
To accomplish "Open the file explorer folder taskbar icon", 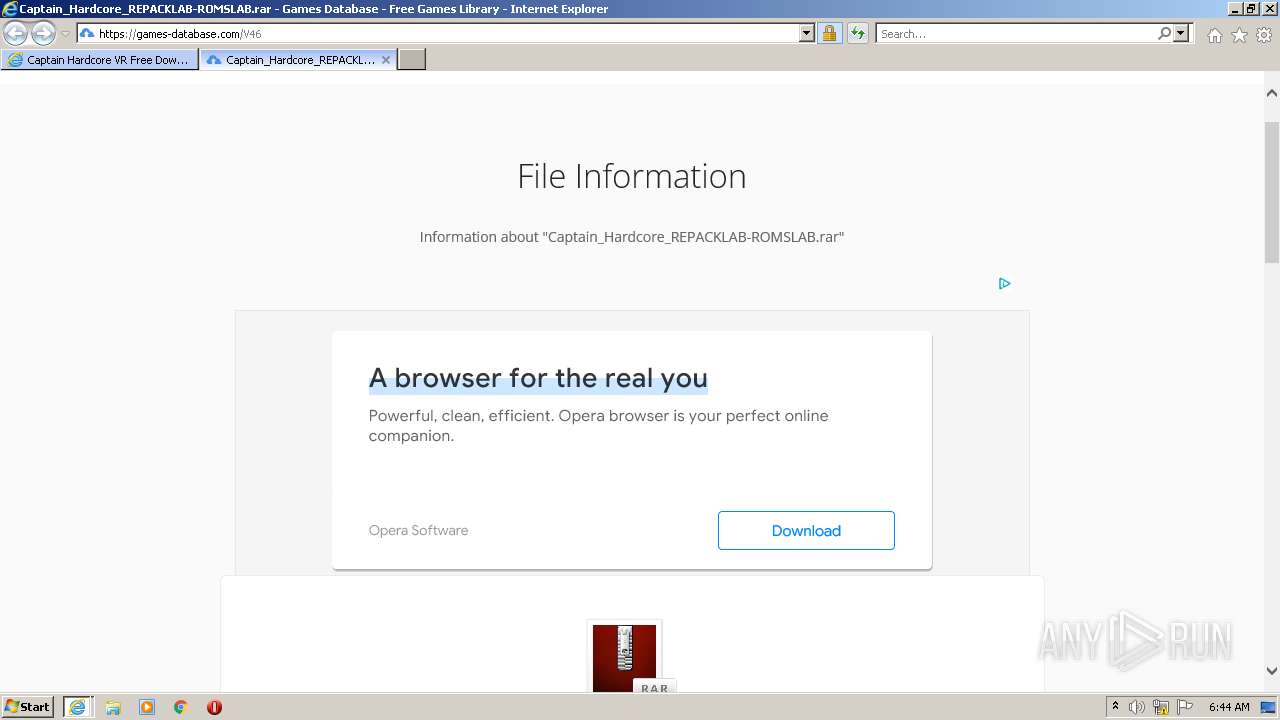I will click(113, 707).
